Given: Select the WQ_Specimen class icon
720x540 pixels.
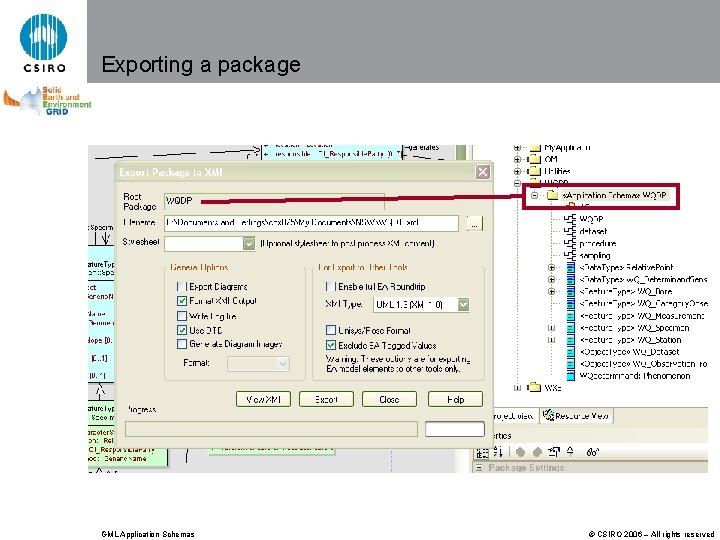Looking at the screenshot, I should pyautogui.click(x=571, y=327).
